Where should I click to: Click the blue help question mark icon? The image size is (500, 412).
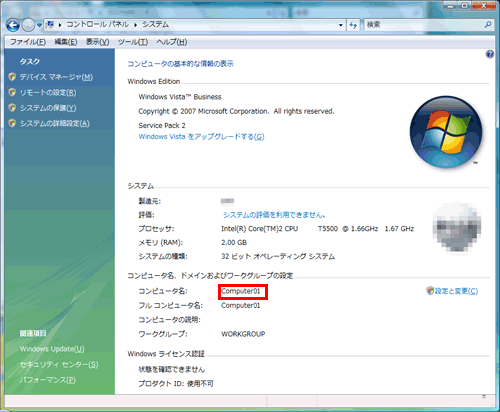[489, 54]
